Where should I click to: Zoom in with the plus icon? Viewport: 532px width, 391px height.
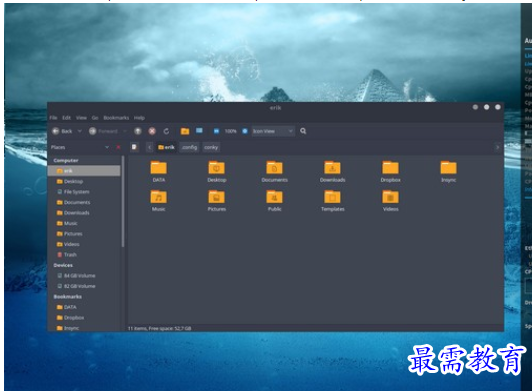coord(245,131)
